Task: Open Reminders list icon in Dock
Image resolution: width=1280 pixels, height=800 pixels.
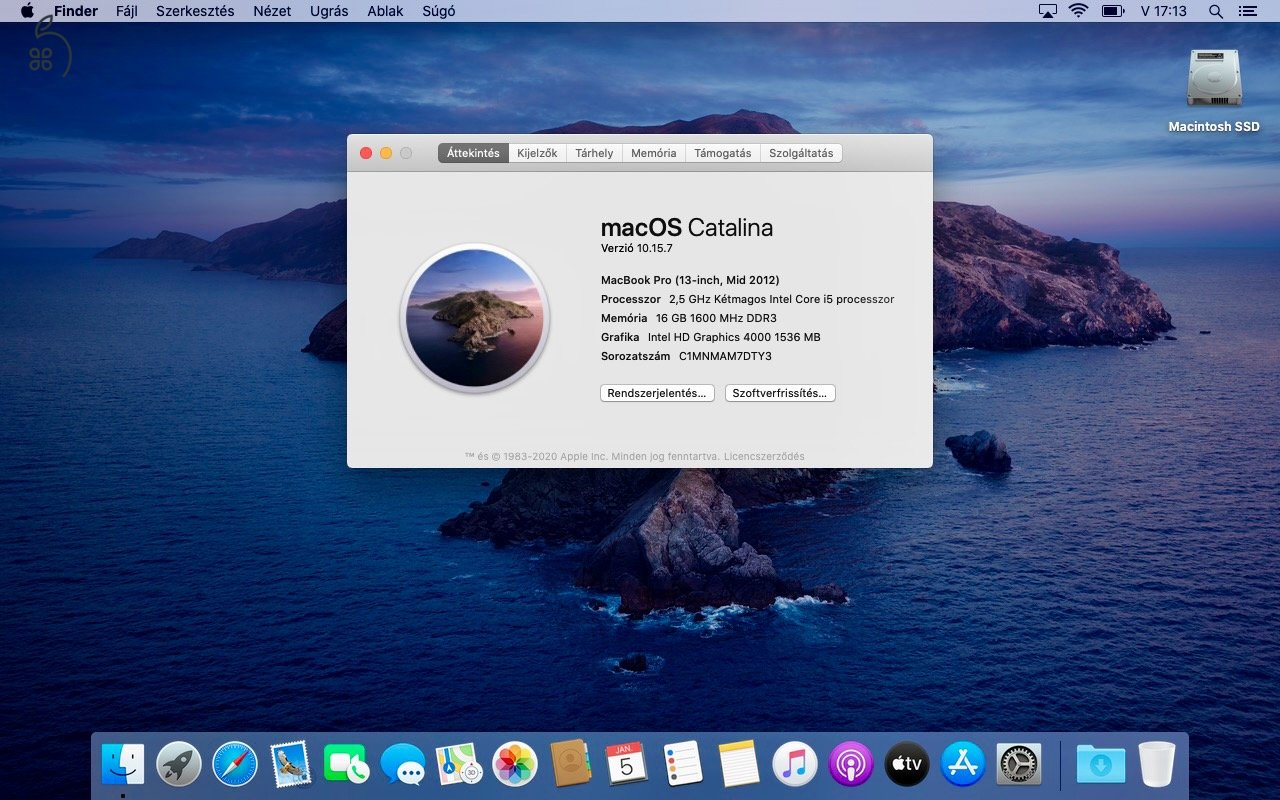Action: (x=683, y=765)
